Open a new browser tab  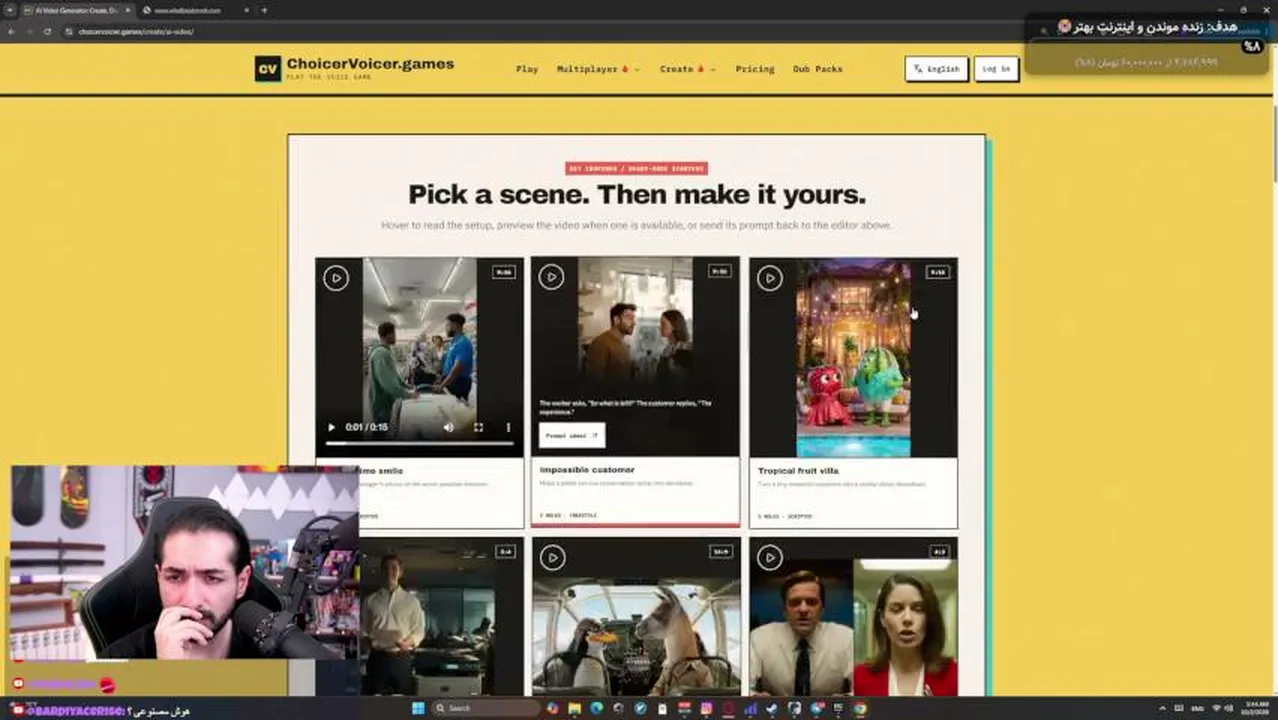(264, 10)
